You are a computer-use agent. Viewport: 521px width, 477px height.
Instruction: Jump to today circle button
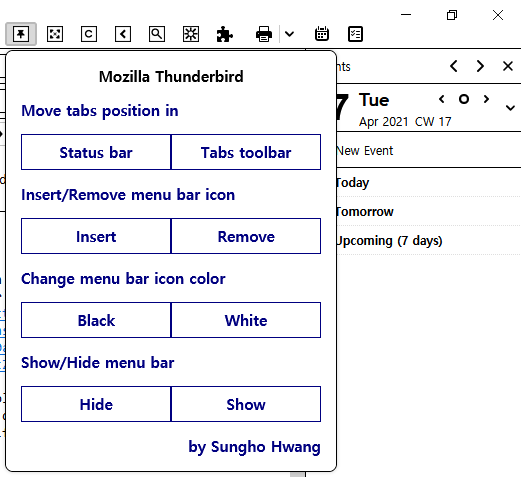coord(464,99)
